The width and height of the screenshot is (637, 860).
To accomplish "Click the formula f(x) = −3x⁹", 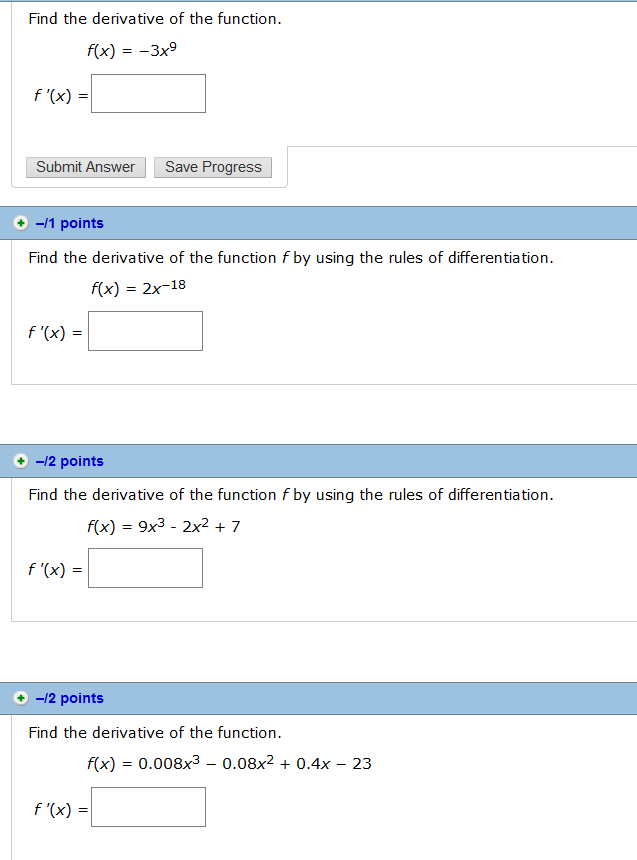I will point(132,50).
